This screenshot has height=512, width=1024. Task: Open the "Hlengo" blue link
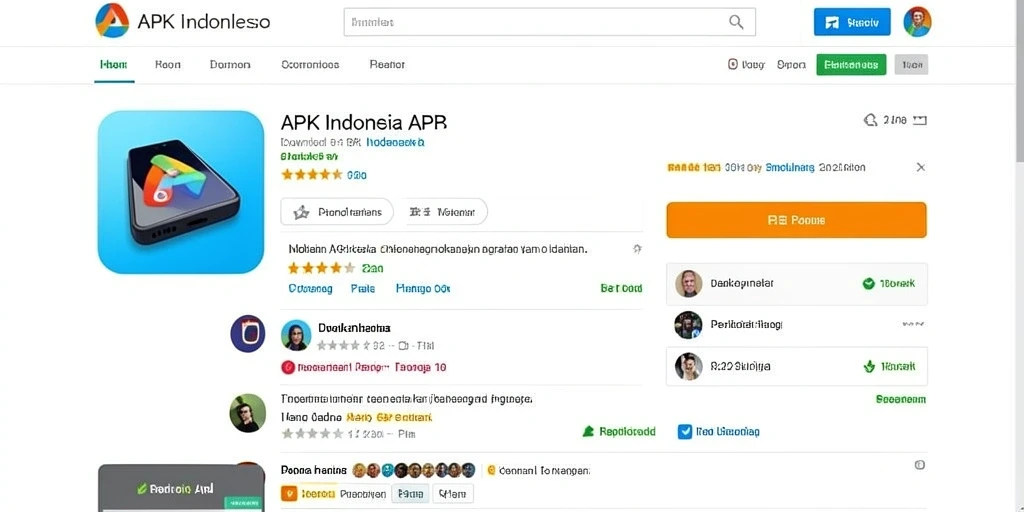(x=423, y=288)
